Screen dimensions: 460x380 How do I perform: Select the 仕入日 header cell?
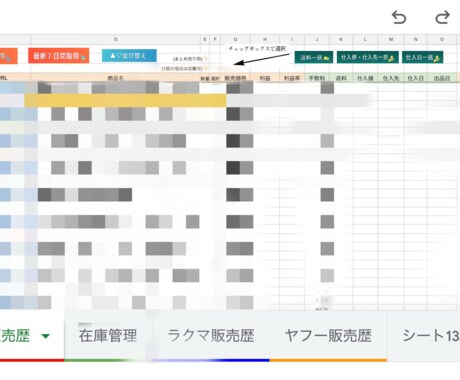pos(416,78)
